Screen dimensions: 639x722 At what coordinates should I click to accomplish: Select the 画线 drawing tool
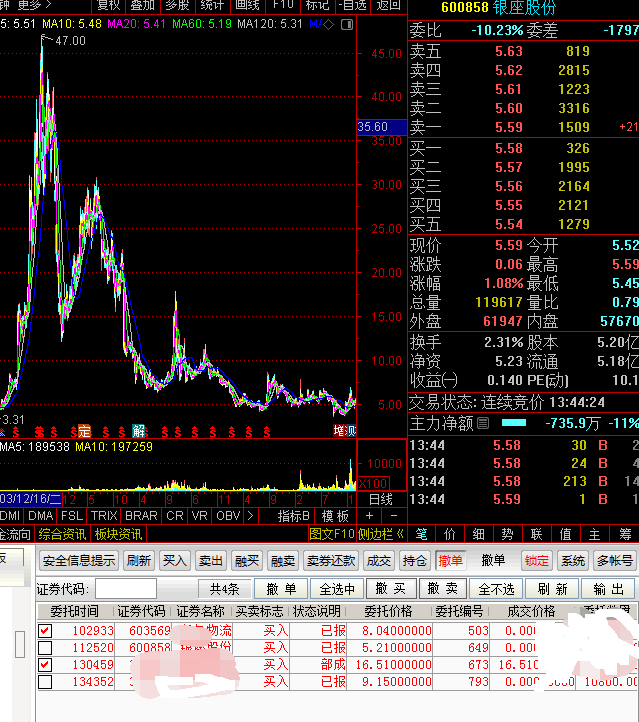(248, 5)
